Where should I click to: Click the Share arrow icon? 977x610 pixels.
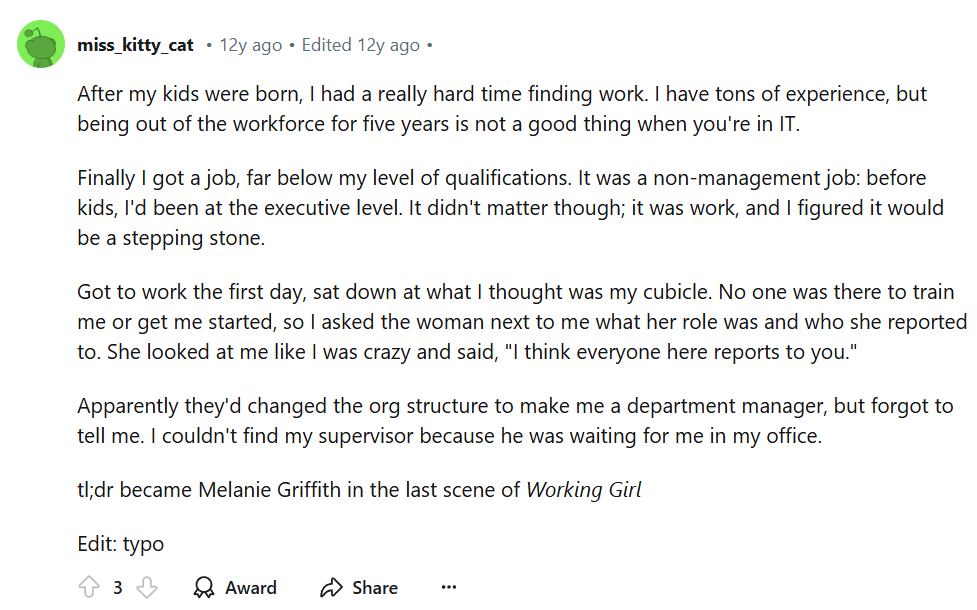tap(331, 587)
